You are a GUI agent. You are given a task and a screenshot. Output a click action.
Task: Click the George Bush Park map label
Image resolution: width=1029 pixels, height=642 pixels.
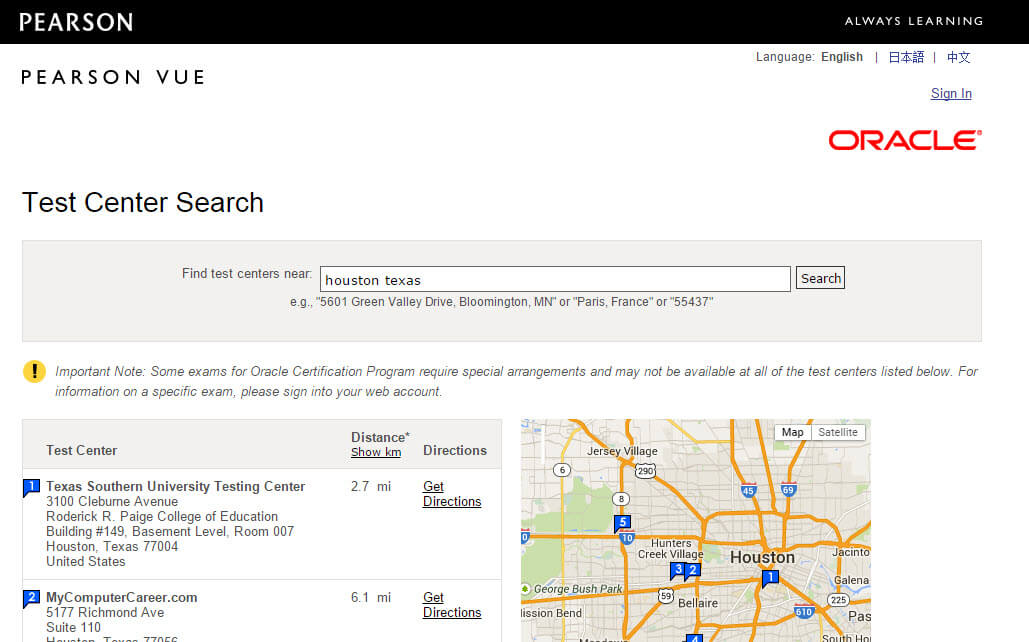[578, 589]
